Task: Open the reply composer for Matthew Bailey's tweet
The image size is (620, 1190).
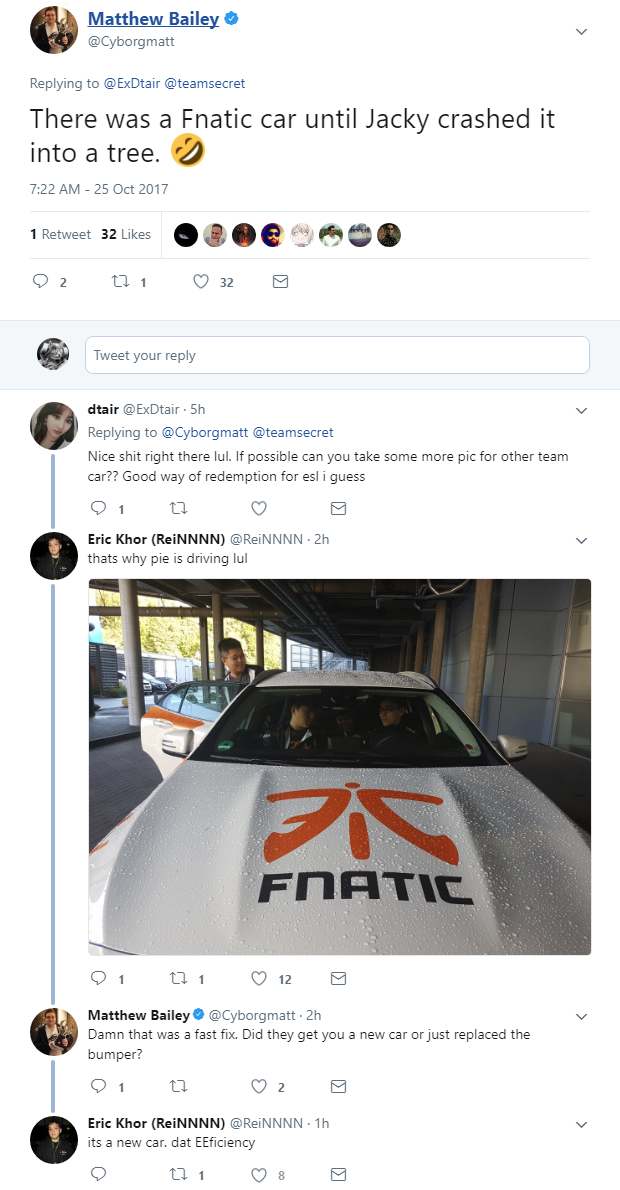Action: click(41, 281)
